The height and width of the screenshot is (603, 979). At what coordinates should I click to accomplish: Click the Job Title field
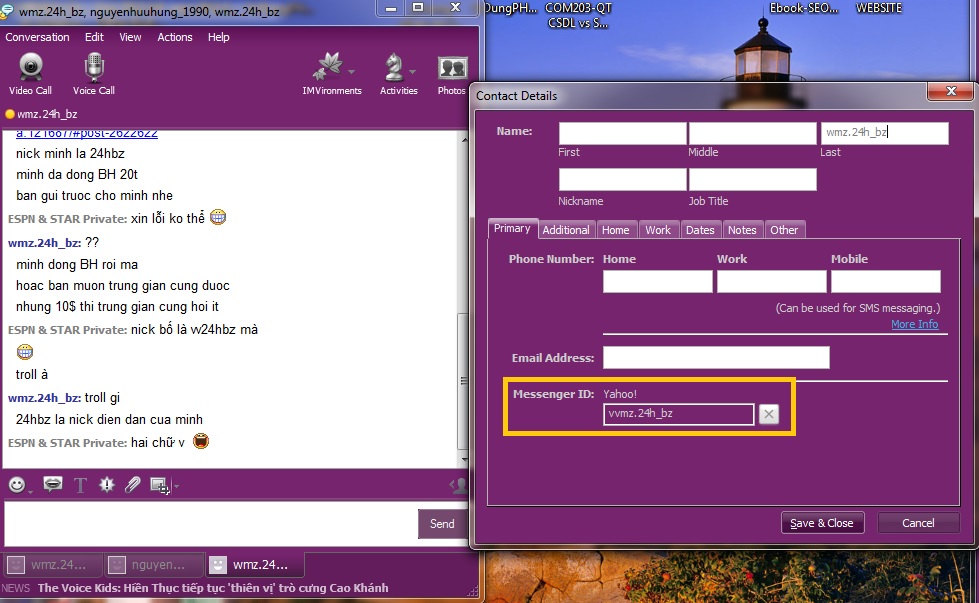(x=752, y=180)
